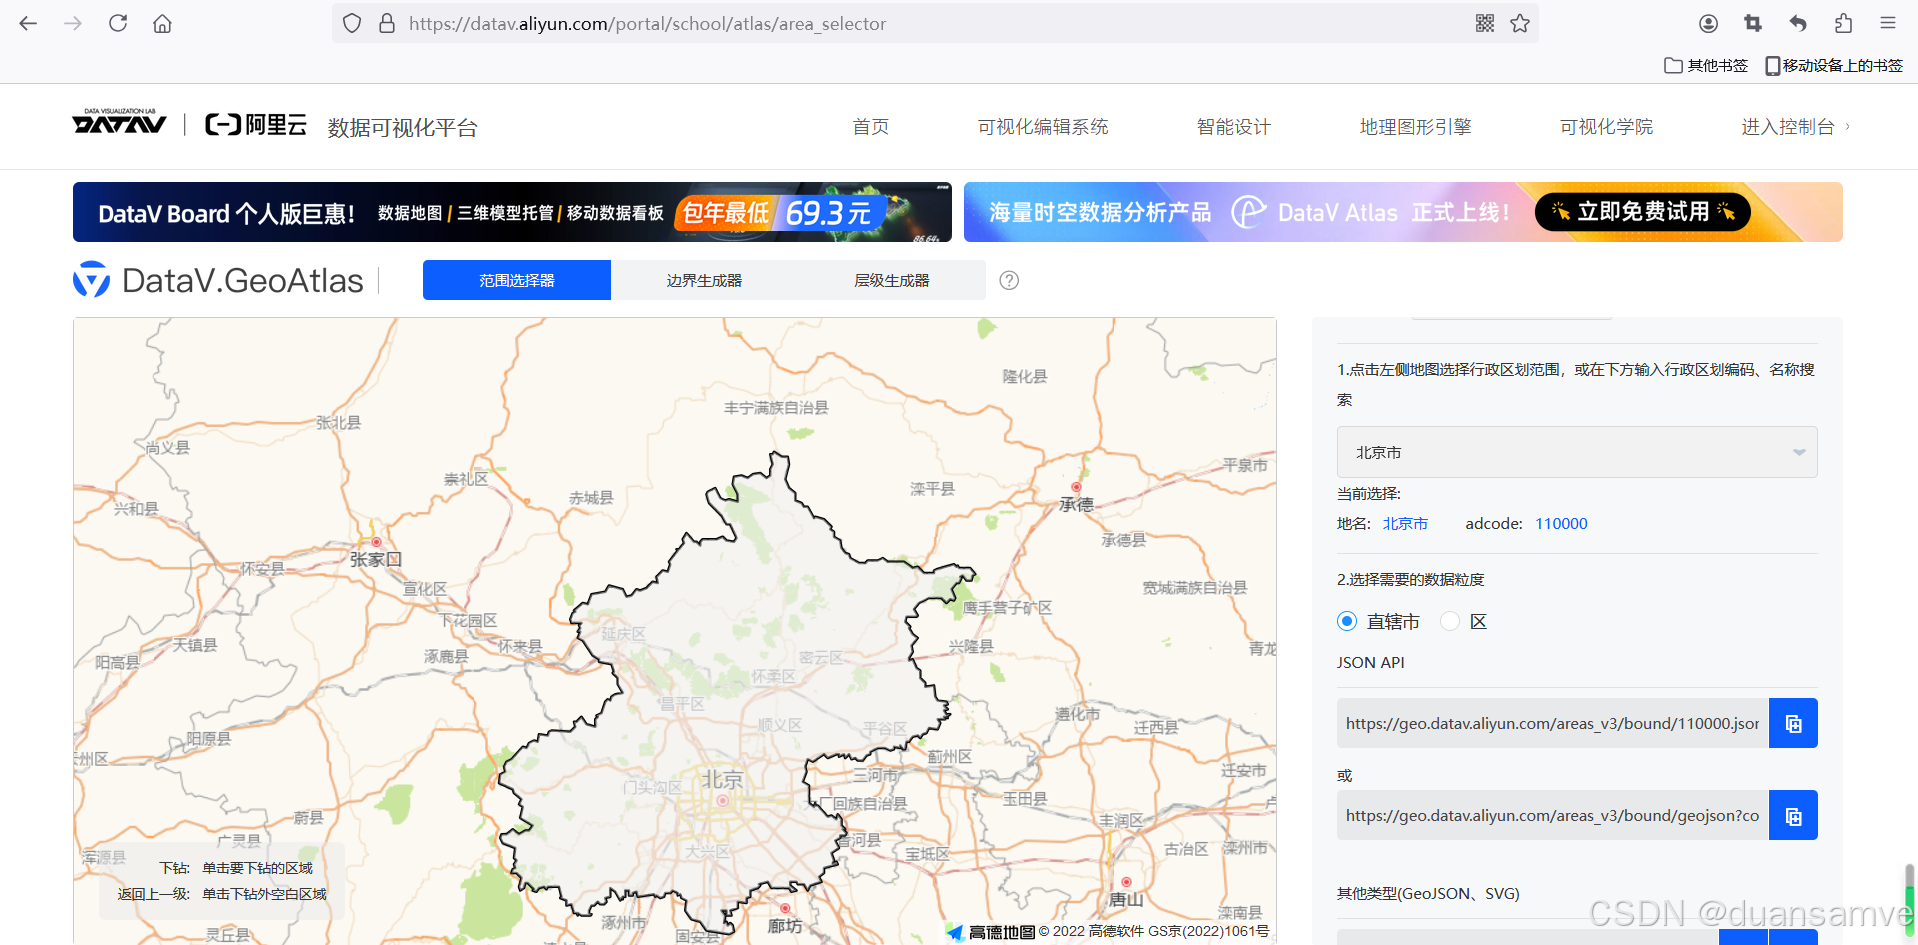Click the 北京 city label on map

click(722, 779)
